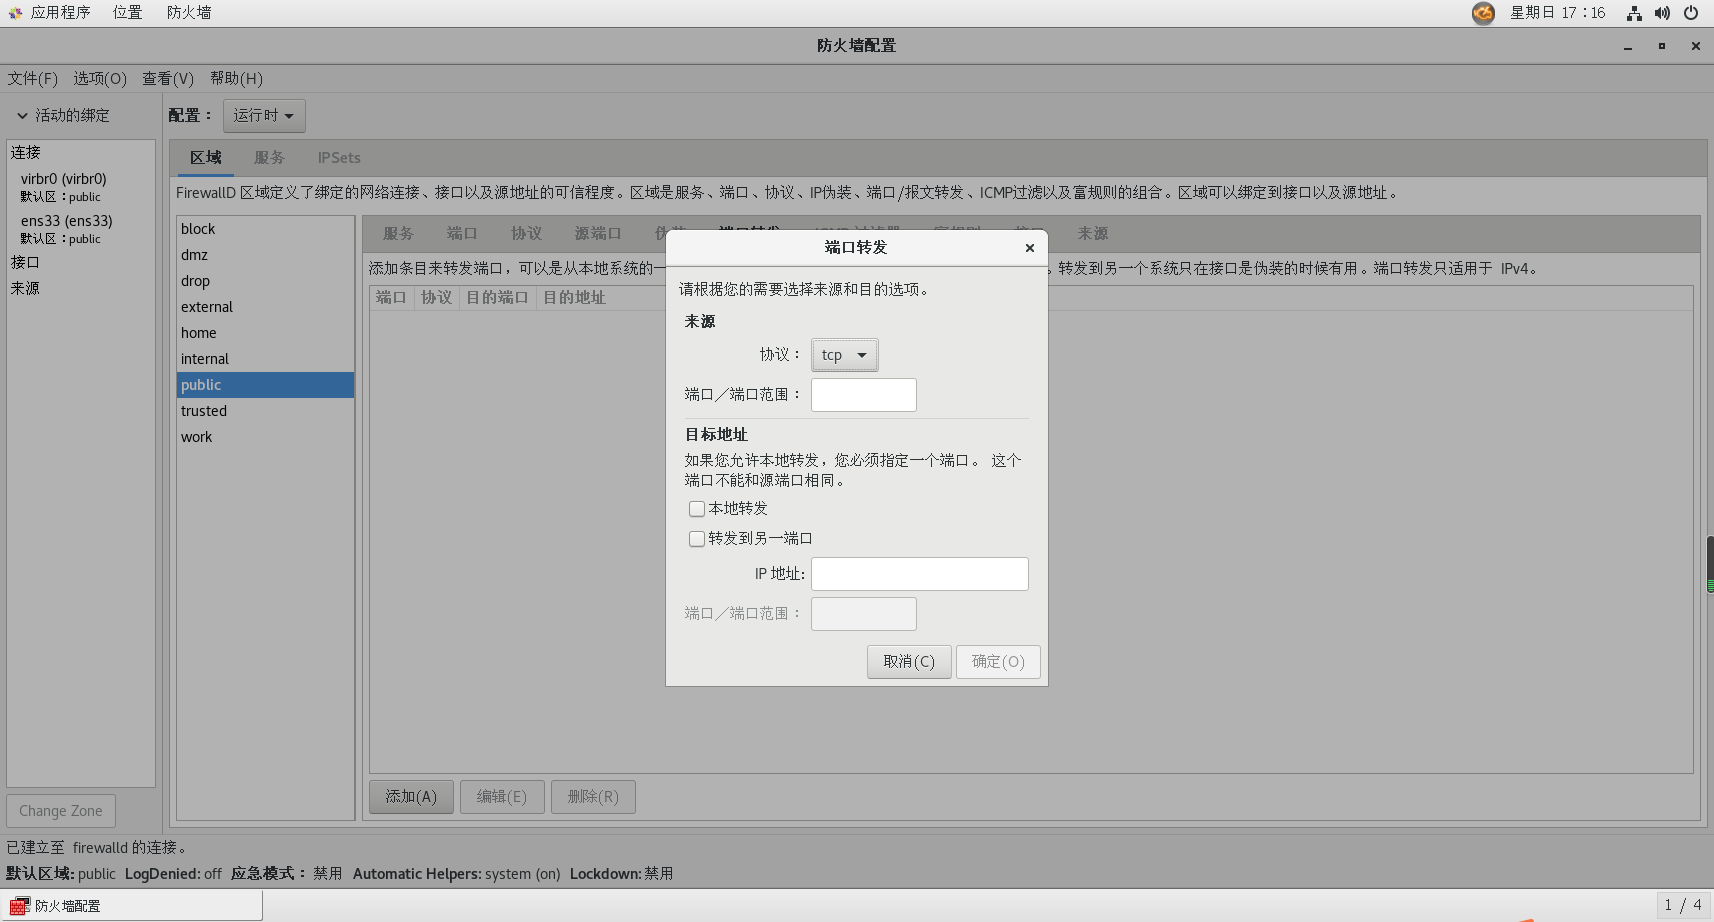Screen dimensions: 1714x922
Task: Click the clock 星期日 17:16
Action: [x=1557, y=13]
